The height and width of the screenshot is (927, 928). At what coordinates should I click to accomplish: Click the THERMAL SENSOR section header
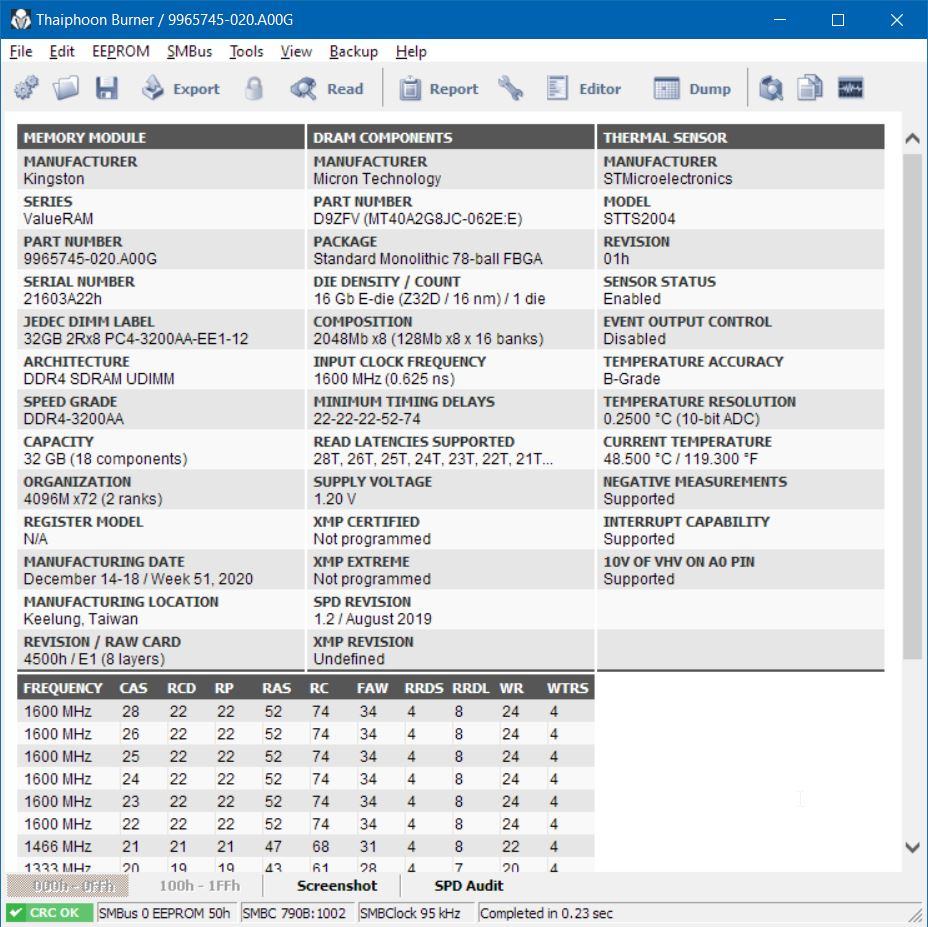click(740, 137)
